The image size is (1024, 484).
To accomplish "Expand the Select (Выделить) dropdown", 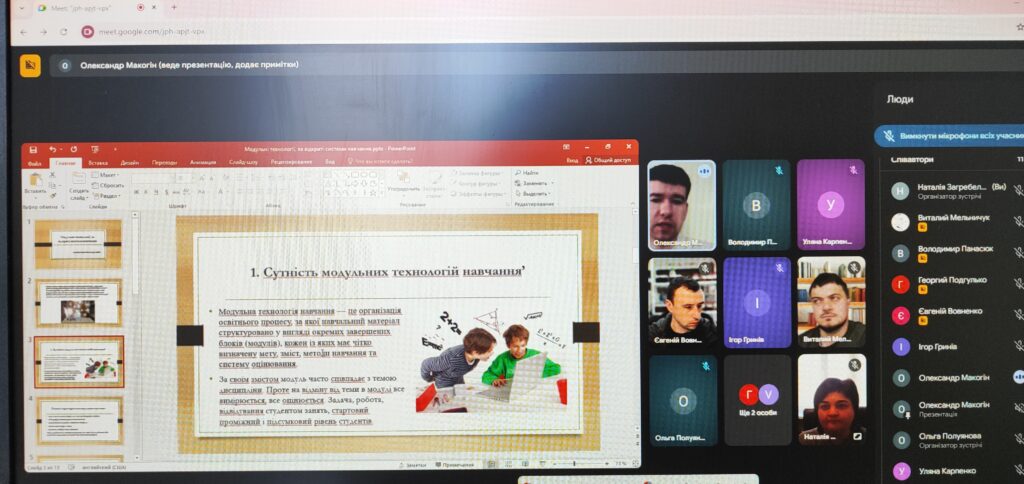I will (533, 194).
